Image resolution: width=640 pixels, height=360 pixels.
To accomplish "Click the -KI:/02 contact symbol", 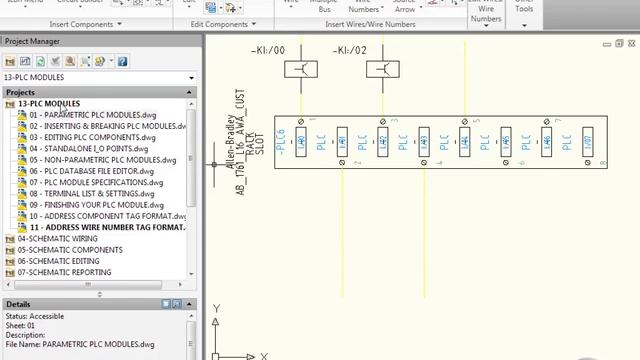I will (383, 69).
